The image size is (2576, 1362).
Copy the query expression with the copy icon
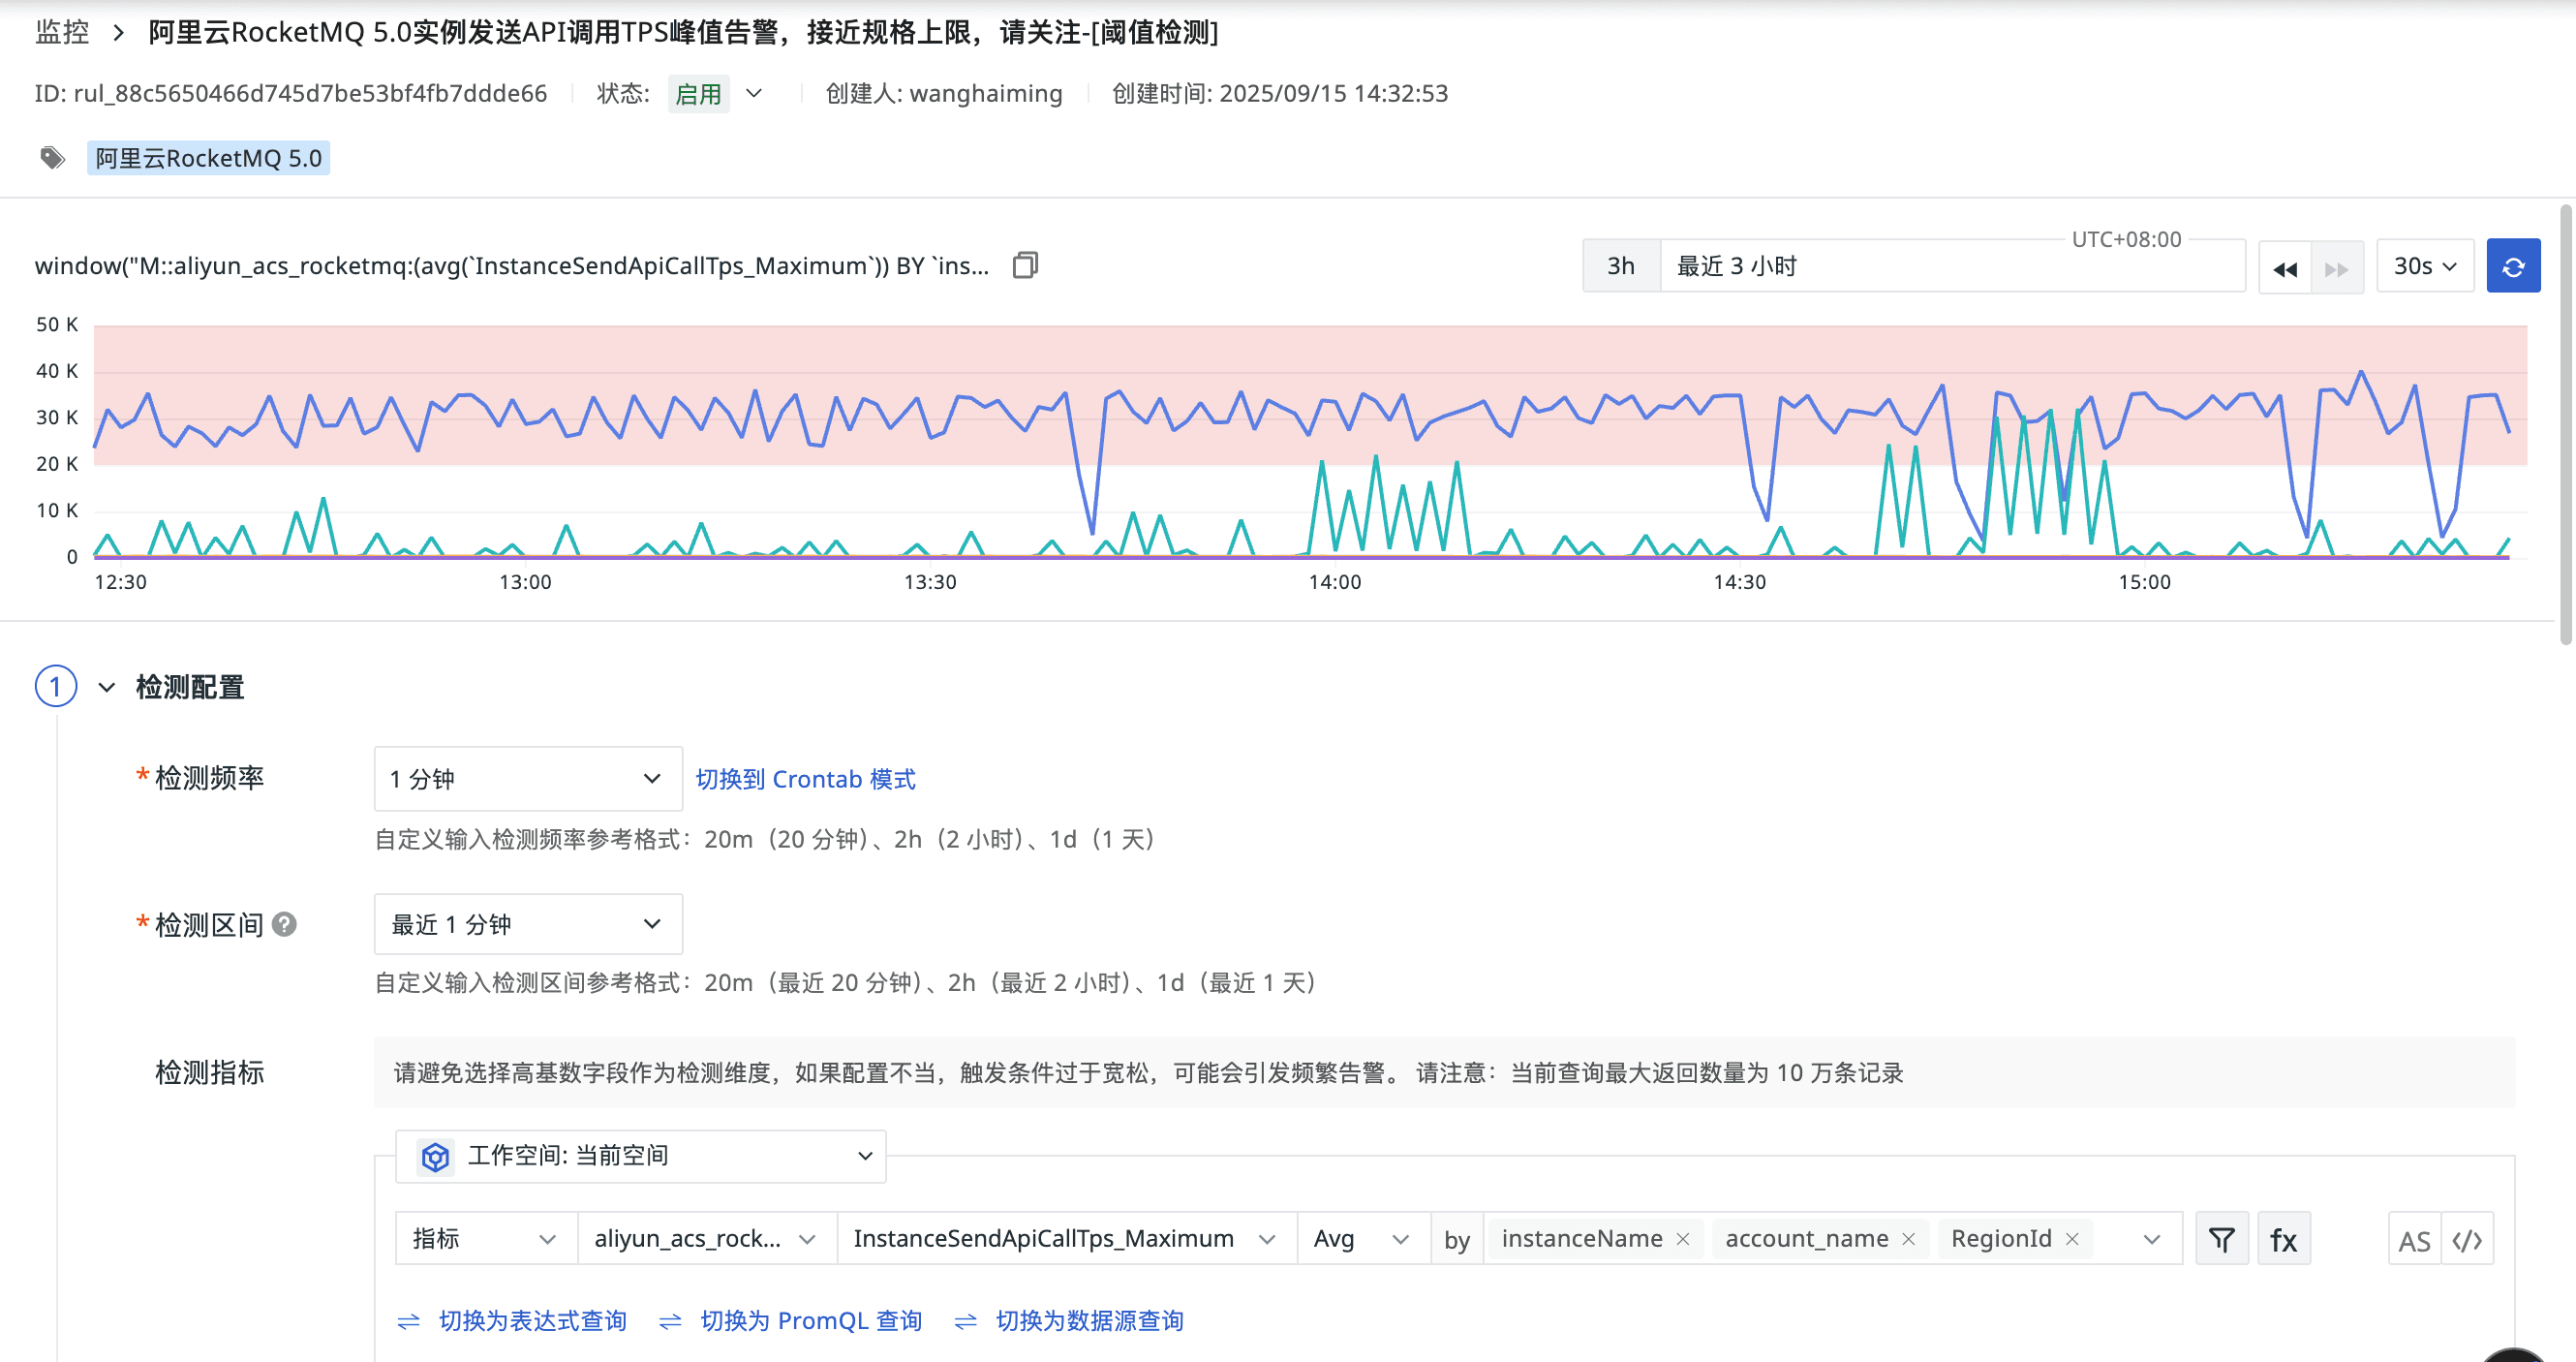pyautogui.click(x=1025, y=265)
